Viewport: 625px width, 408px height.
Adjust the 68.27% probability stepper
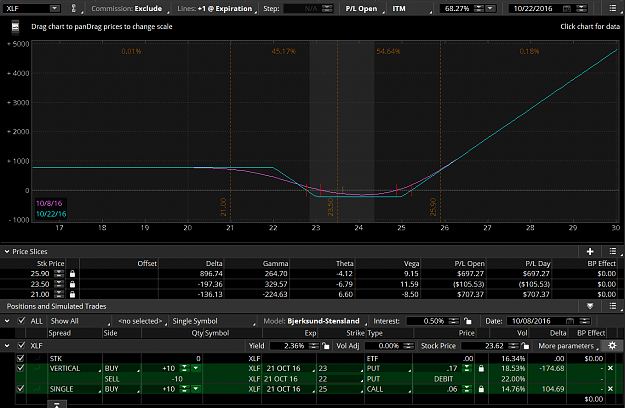point(479,8)
